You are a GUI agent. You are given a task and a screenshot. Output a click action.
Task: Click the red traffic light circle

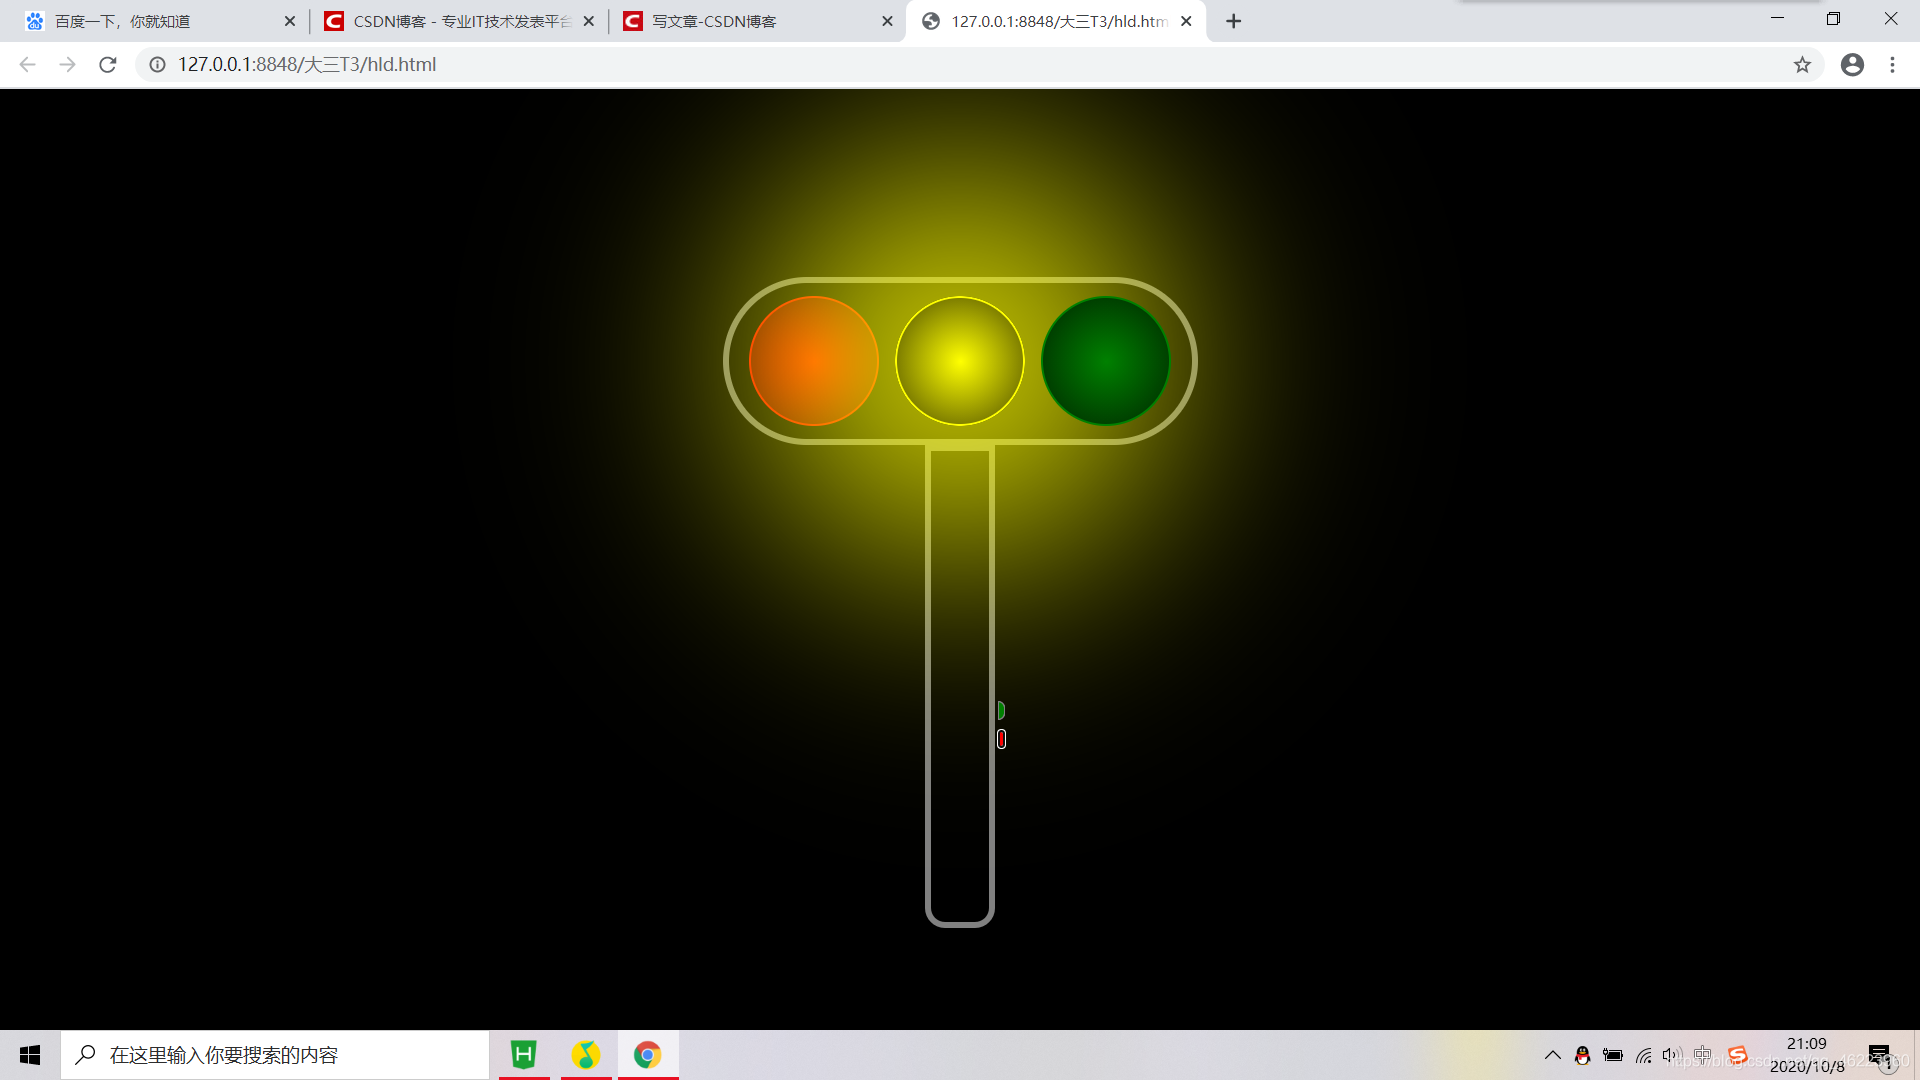813,361
